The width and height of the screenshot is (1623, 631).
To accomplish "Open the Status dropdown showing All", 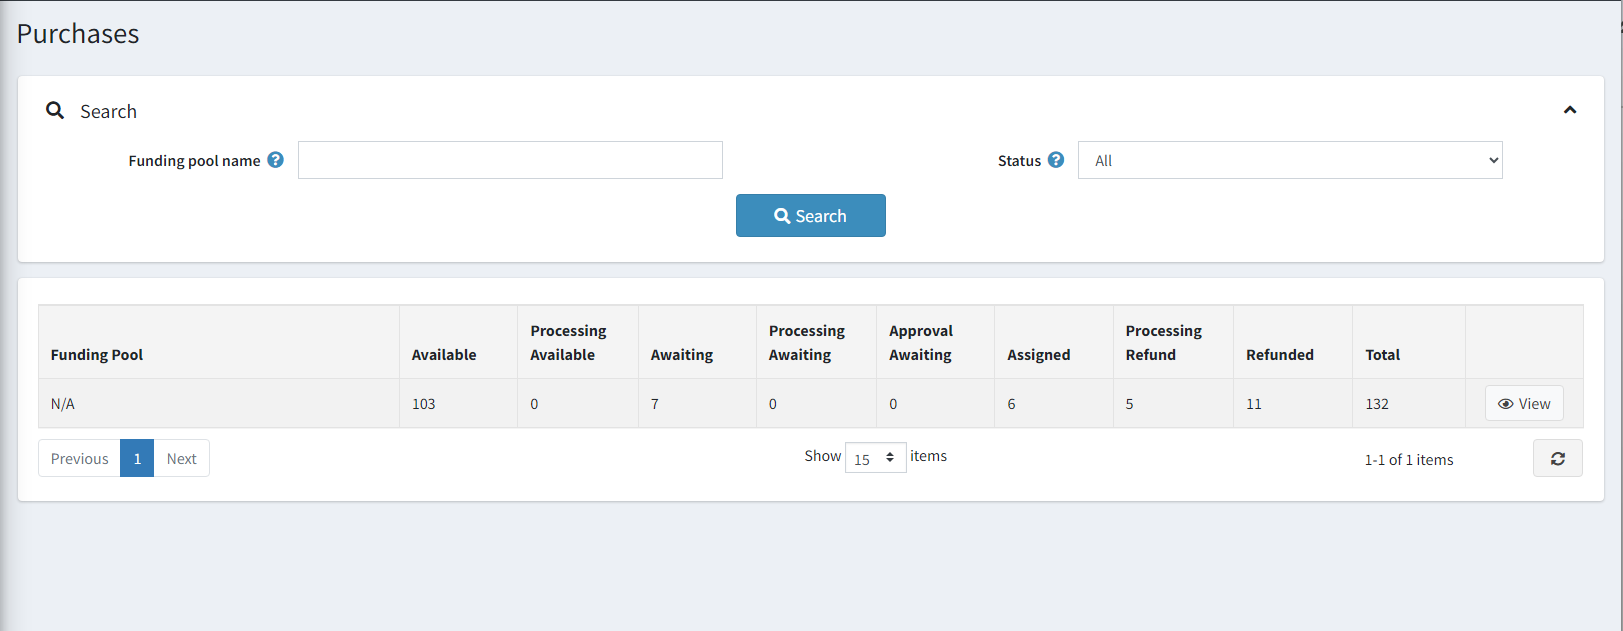I will (x=1289, y=160).
